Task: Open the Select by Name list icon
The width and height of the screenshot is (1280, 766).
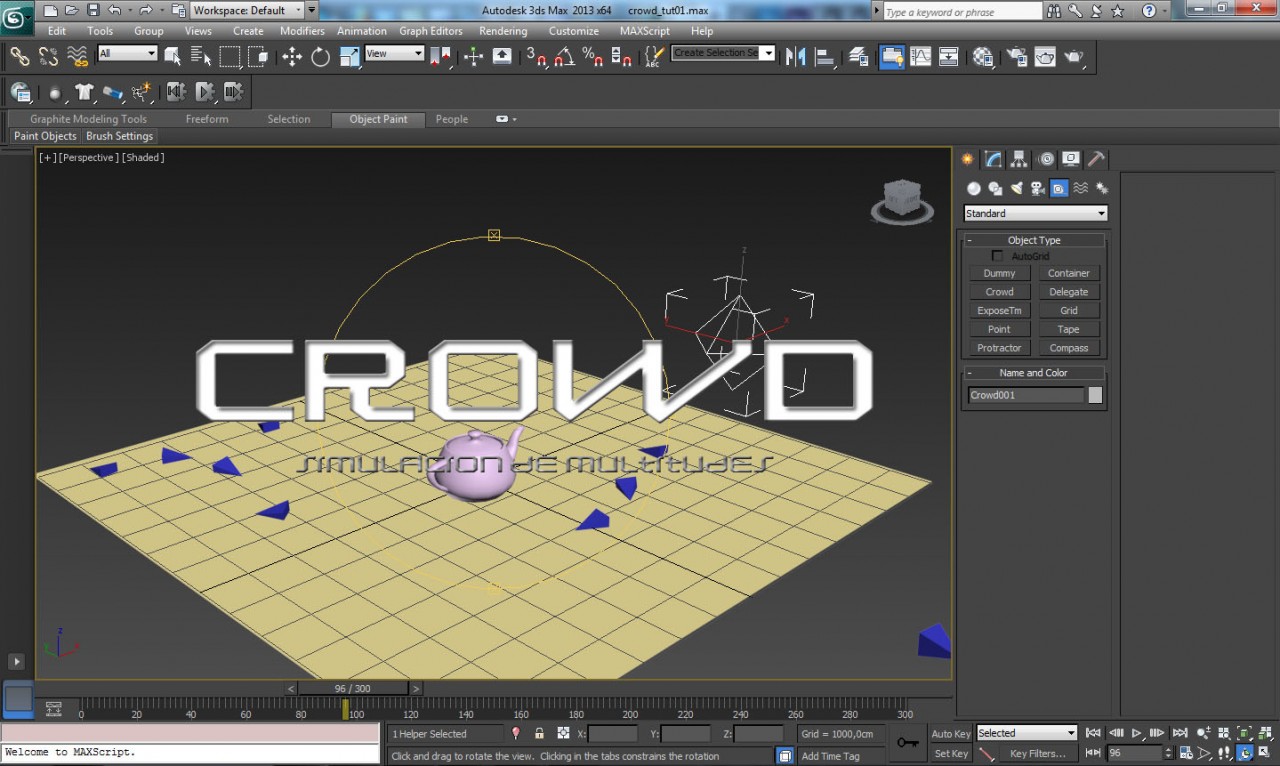Action: coord(201,57)
